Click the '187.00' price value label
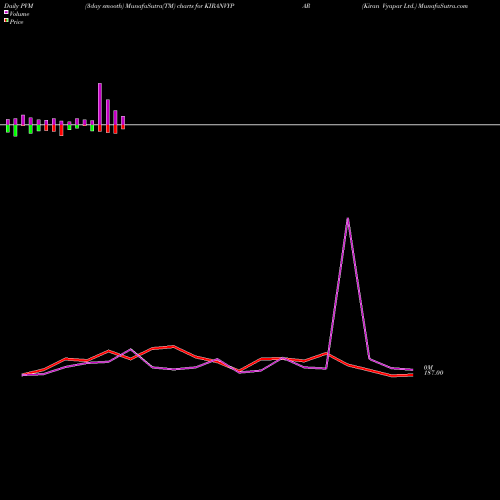The image size is (500, 500). (x=433, y=373)
